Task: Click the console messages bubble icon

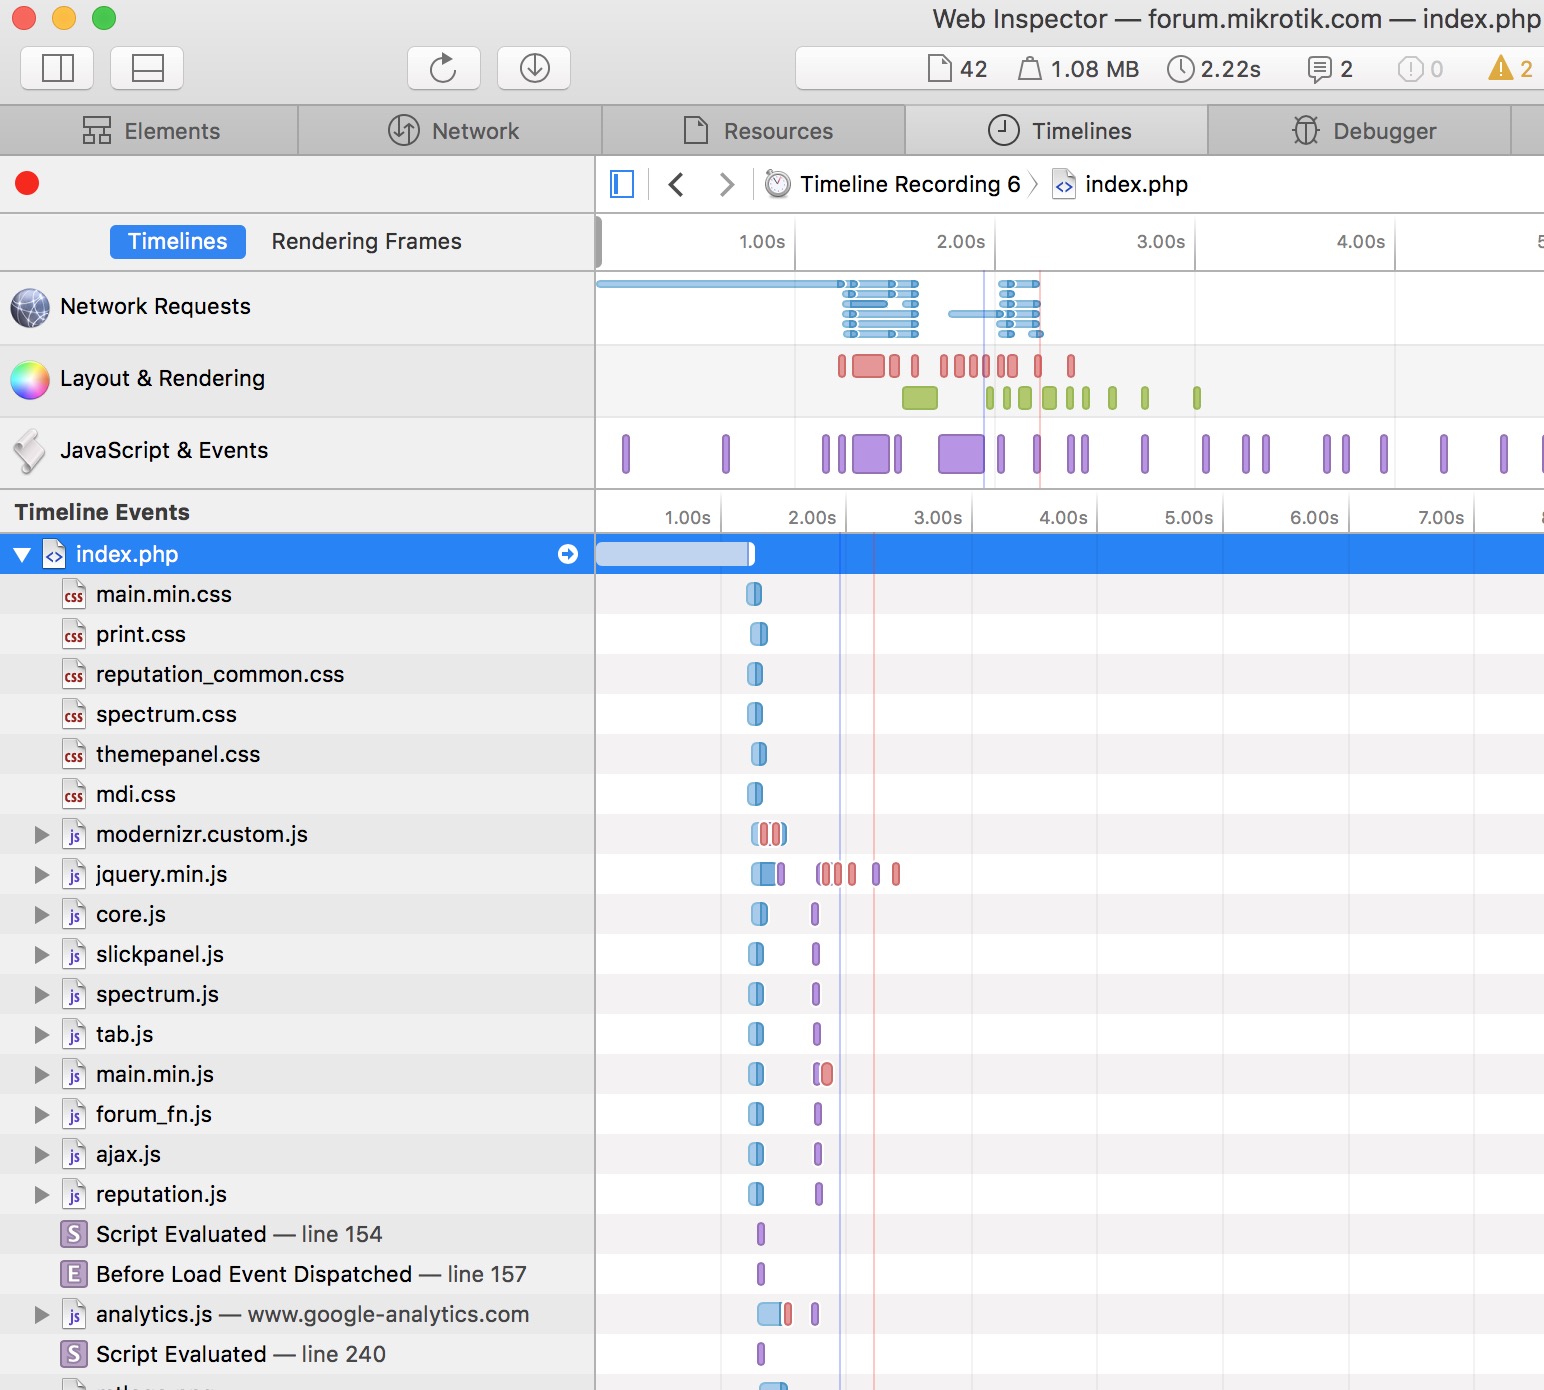Action: [1322, 68]
